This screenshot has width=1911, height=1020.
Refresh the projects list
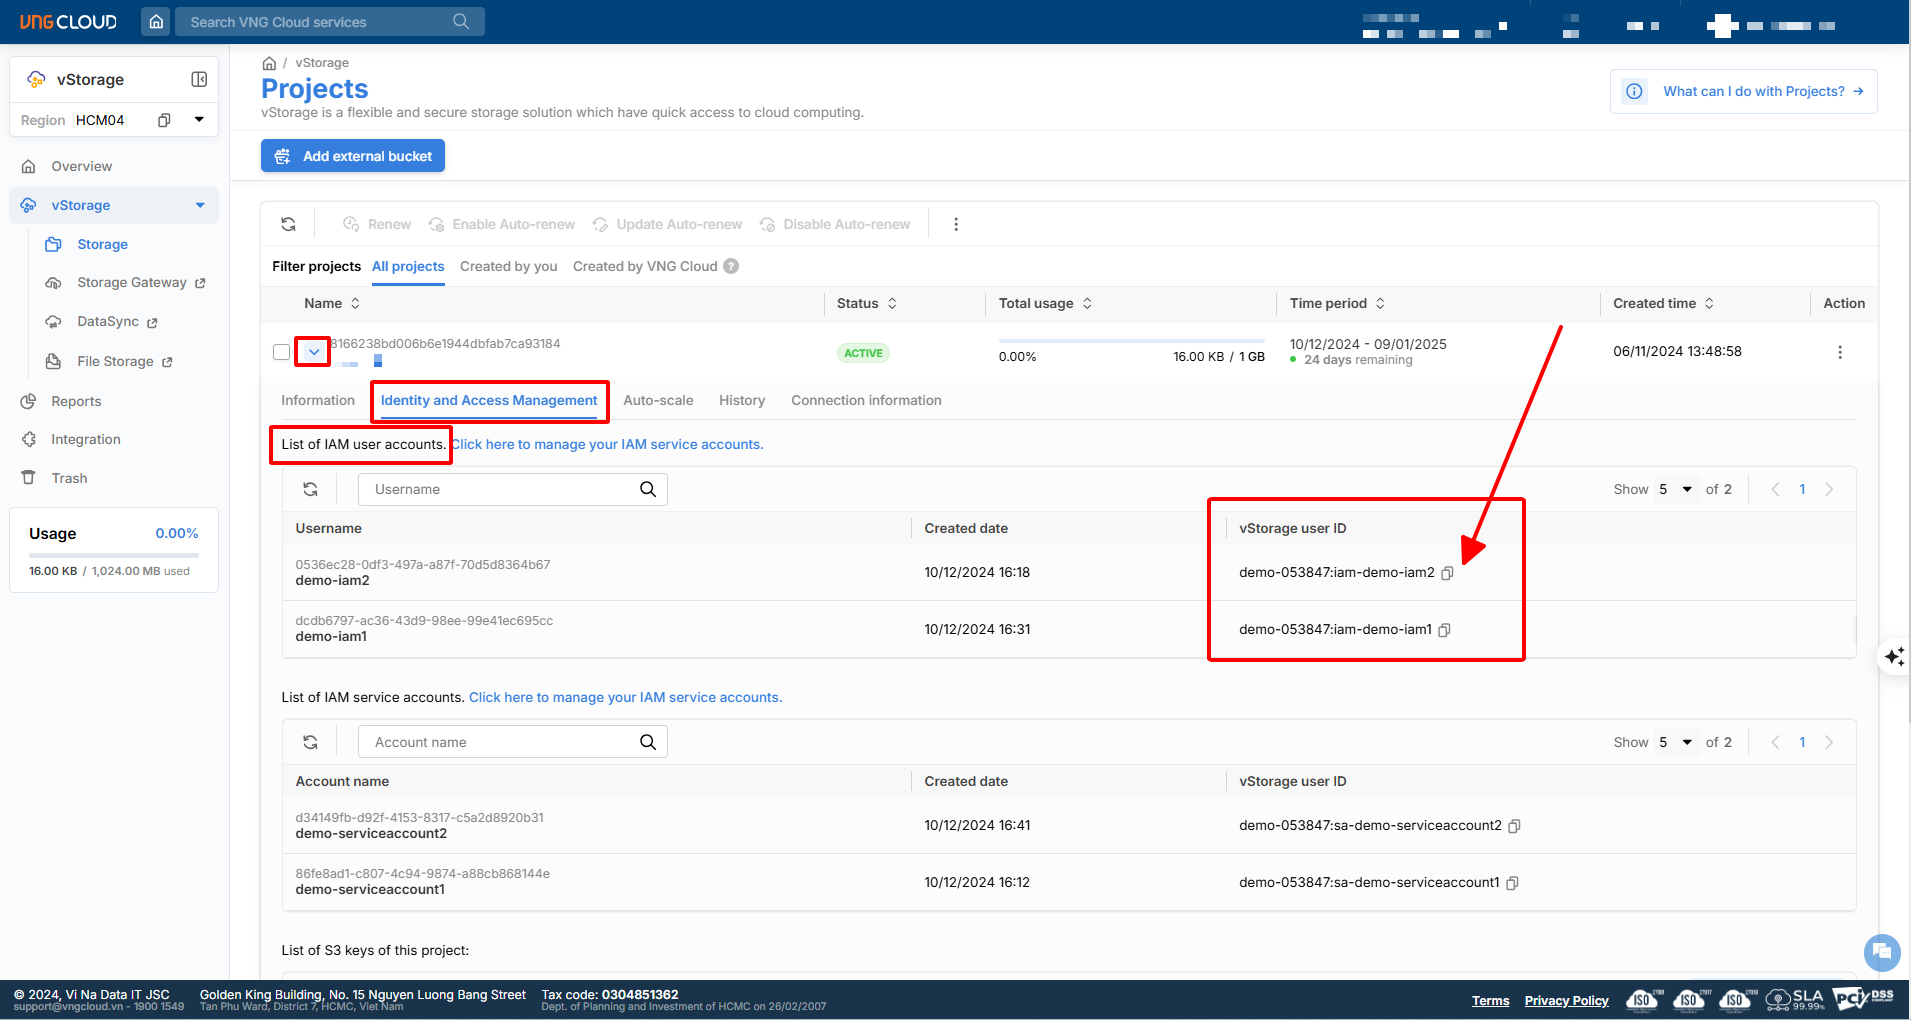(288, 224)
